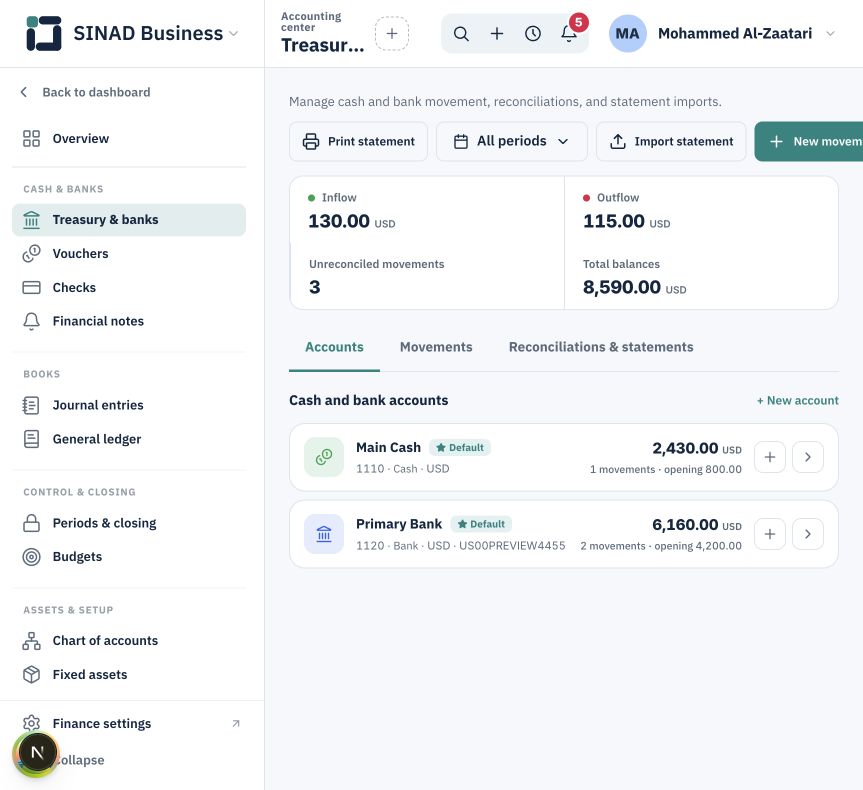This screenshot has width=863, height=790.
Task: Switch to the Accounts tab
Action: 334,347
